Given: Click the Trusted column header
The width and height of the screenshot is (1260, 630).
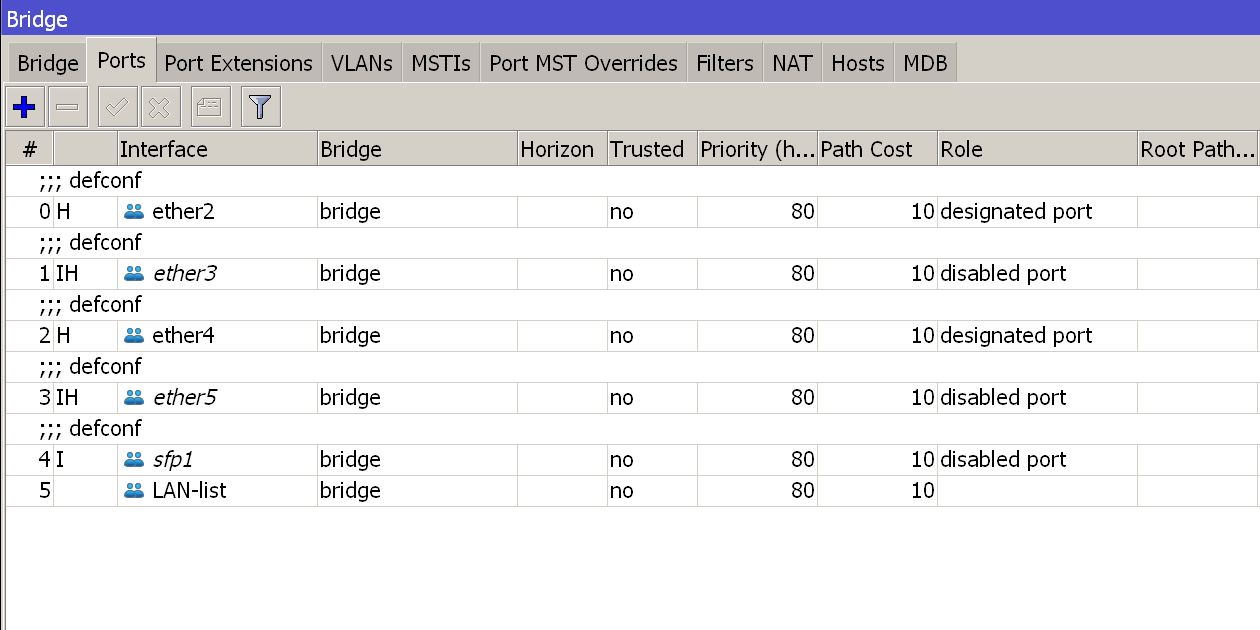Looking at the screenshot, I should coord(652,149).
